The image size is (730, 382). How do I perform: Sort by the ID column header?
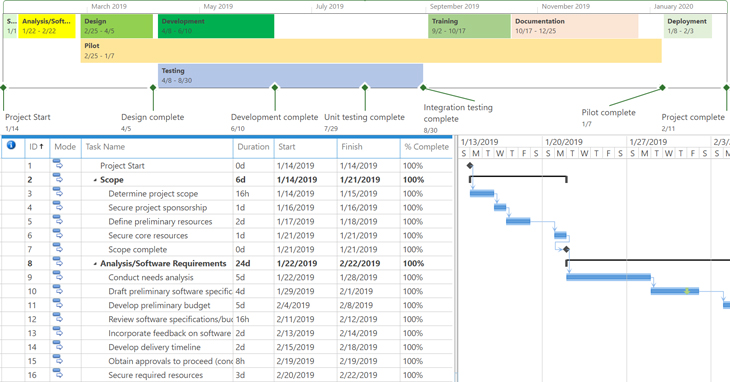coord(37,147)
